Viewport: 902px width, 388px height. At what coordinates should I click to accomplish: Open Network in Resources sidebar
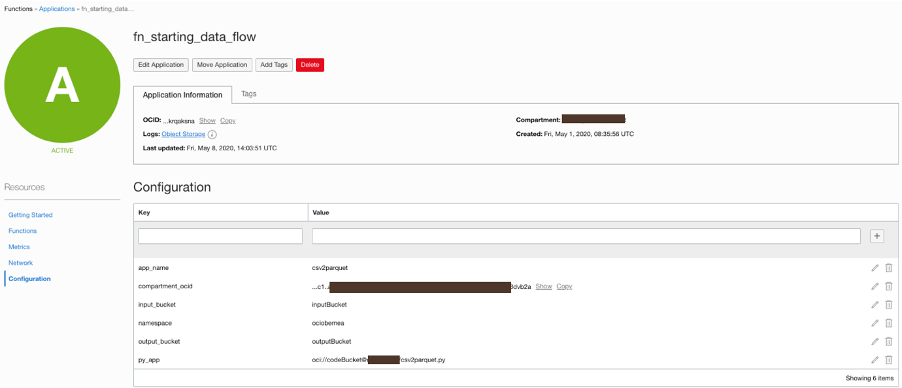click(x=20, y=263)
